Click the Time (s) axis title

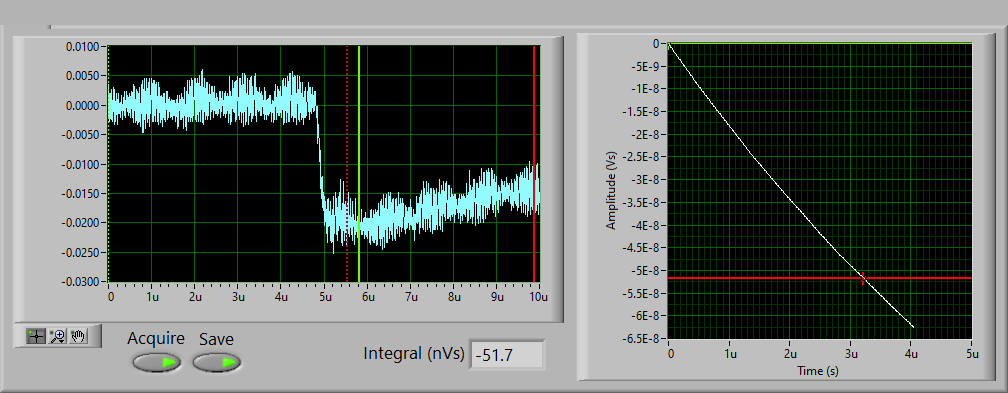pyautogui.click(x=818, y=370)
